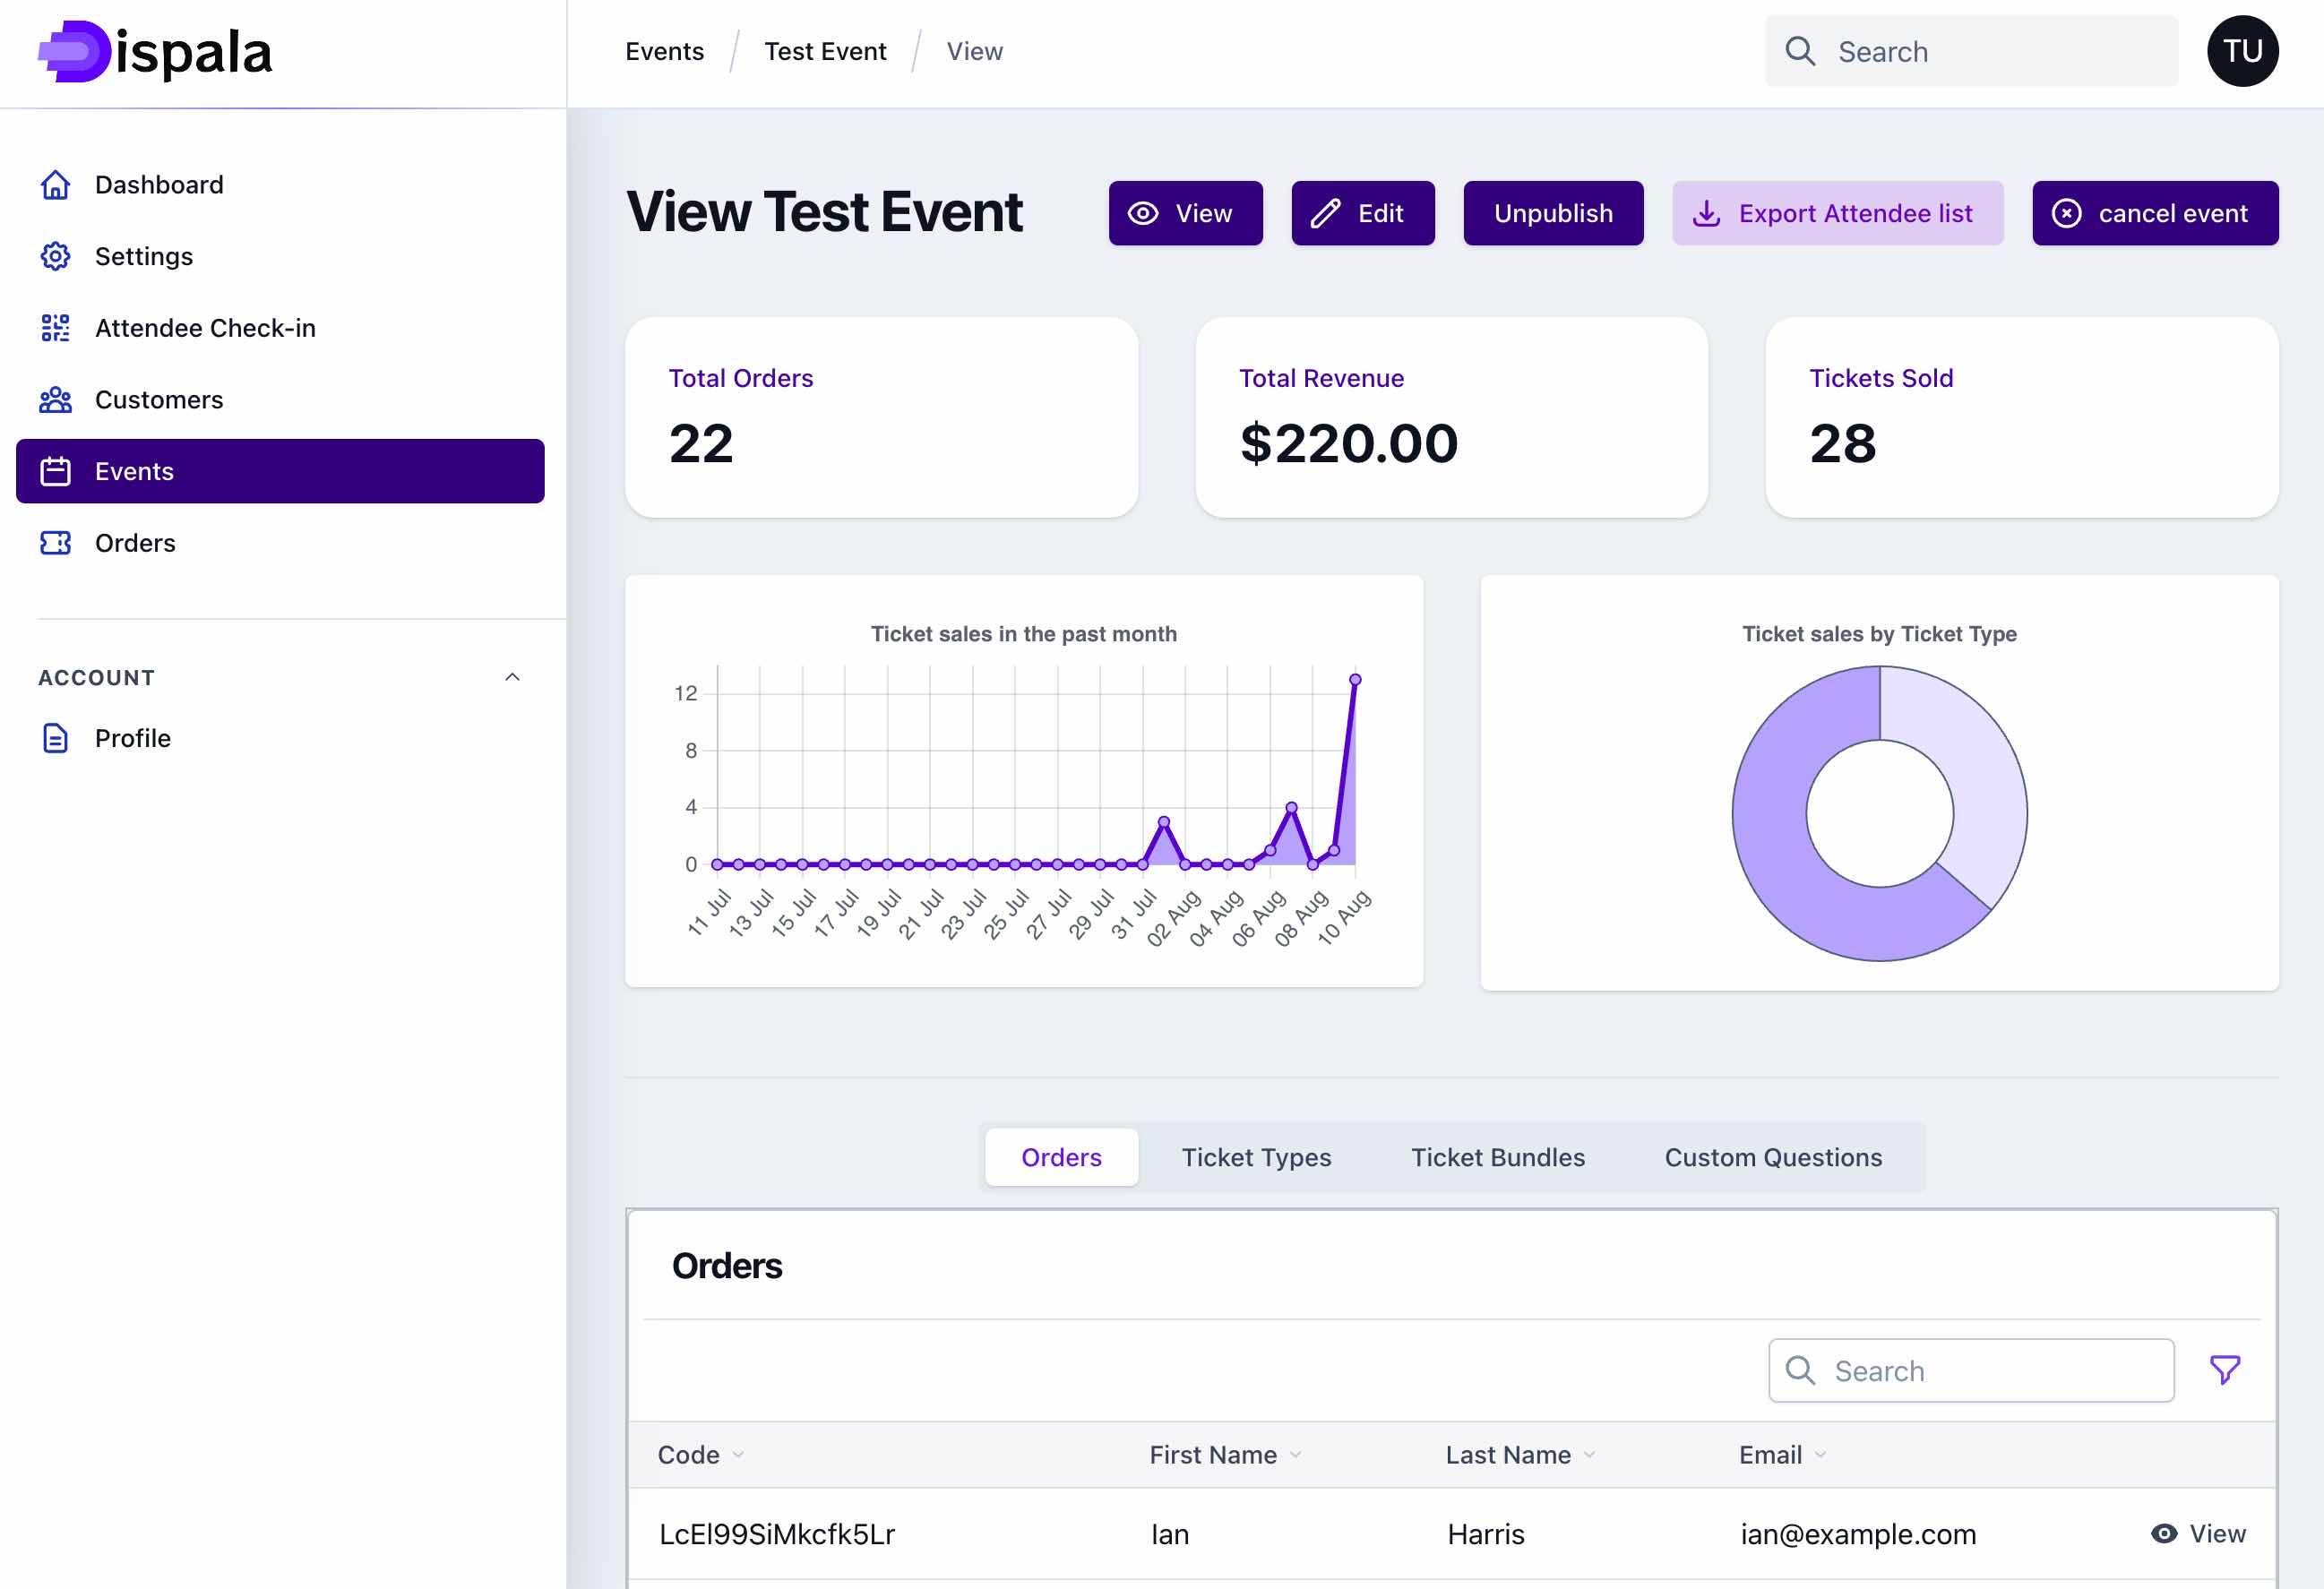Go to Attendee Check-in page
Screen dimensions: 2324x1589
pyautogui.click(x=280, y=328)
